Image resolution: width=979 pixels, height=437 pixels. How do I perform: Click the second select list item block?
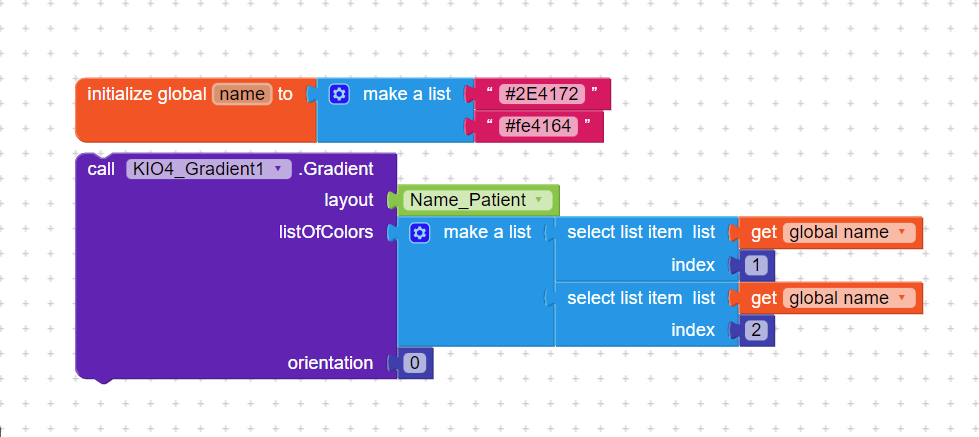tap(641, 298)
